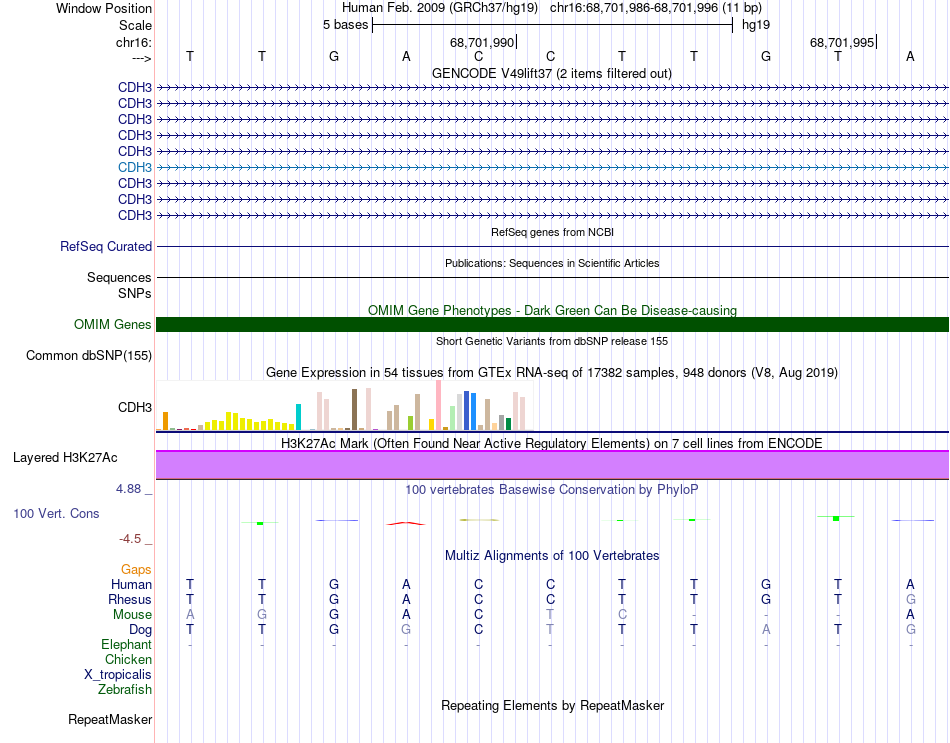Viewport: 950px width, 743px height.
Task: Click the cyan bar in GTEx expression chart
Action: [298, 417]
